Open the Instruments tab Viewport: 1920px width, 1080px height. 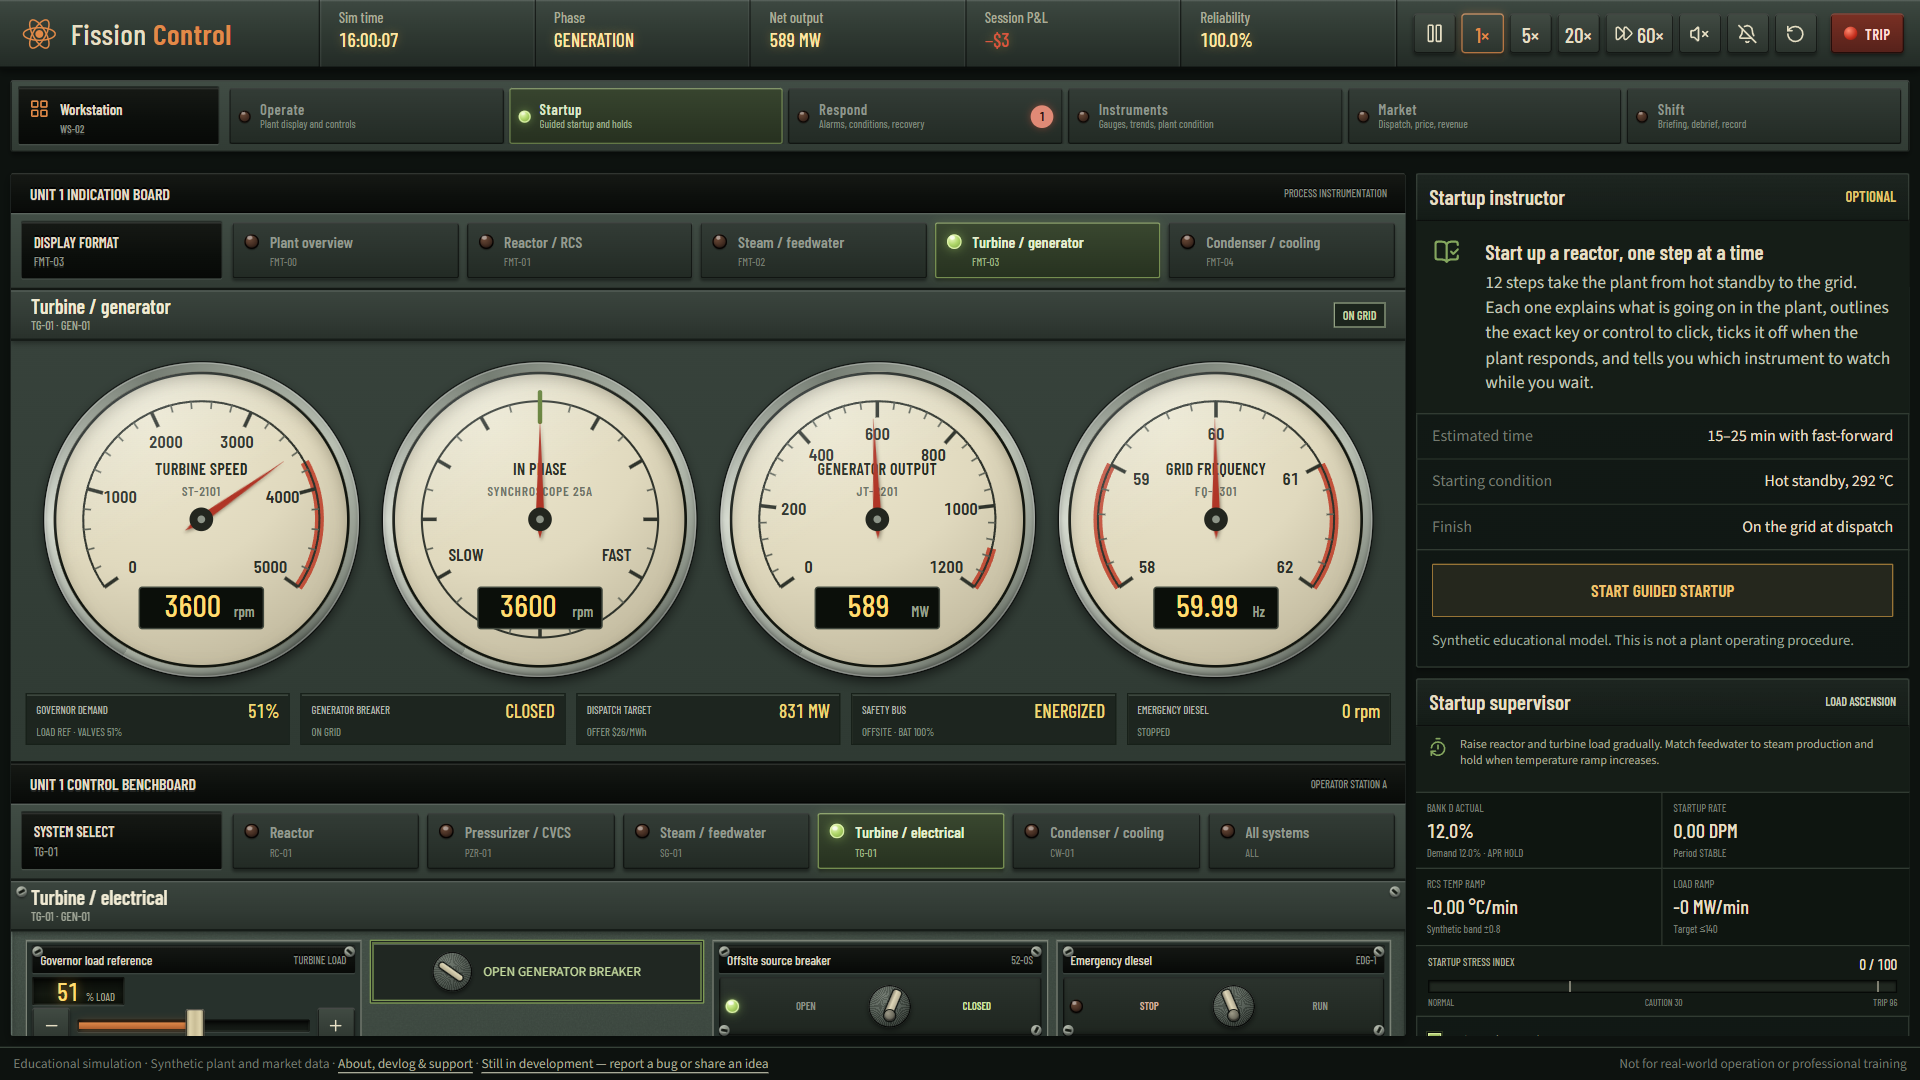1205,116
